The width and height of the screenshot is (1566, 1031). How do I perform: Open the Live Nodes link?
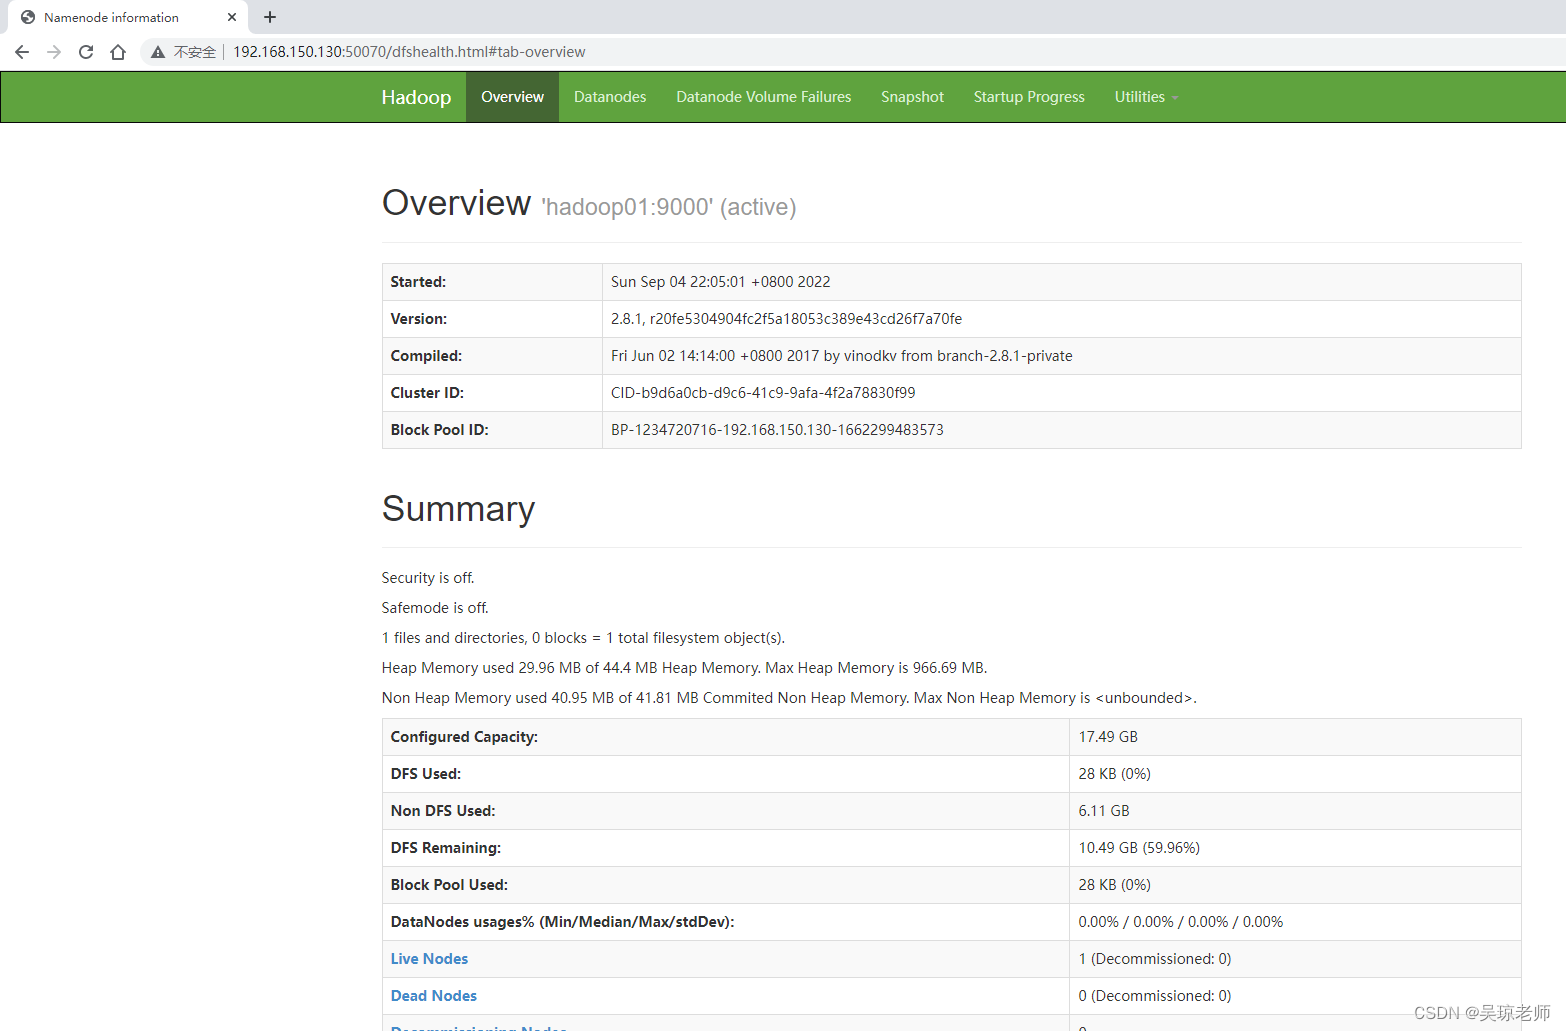click(x=429, y=959)
